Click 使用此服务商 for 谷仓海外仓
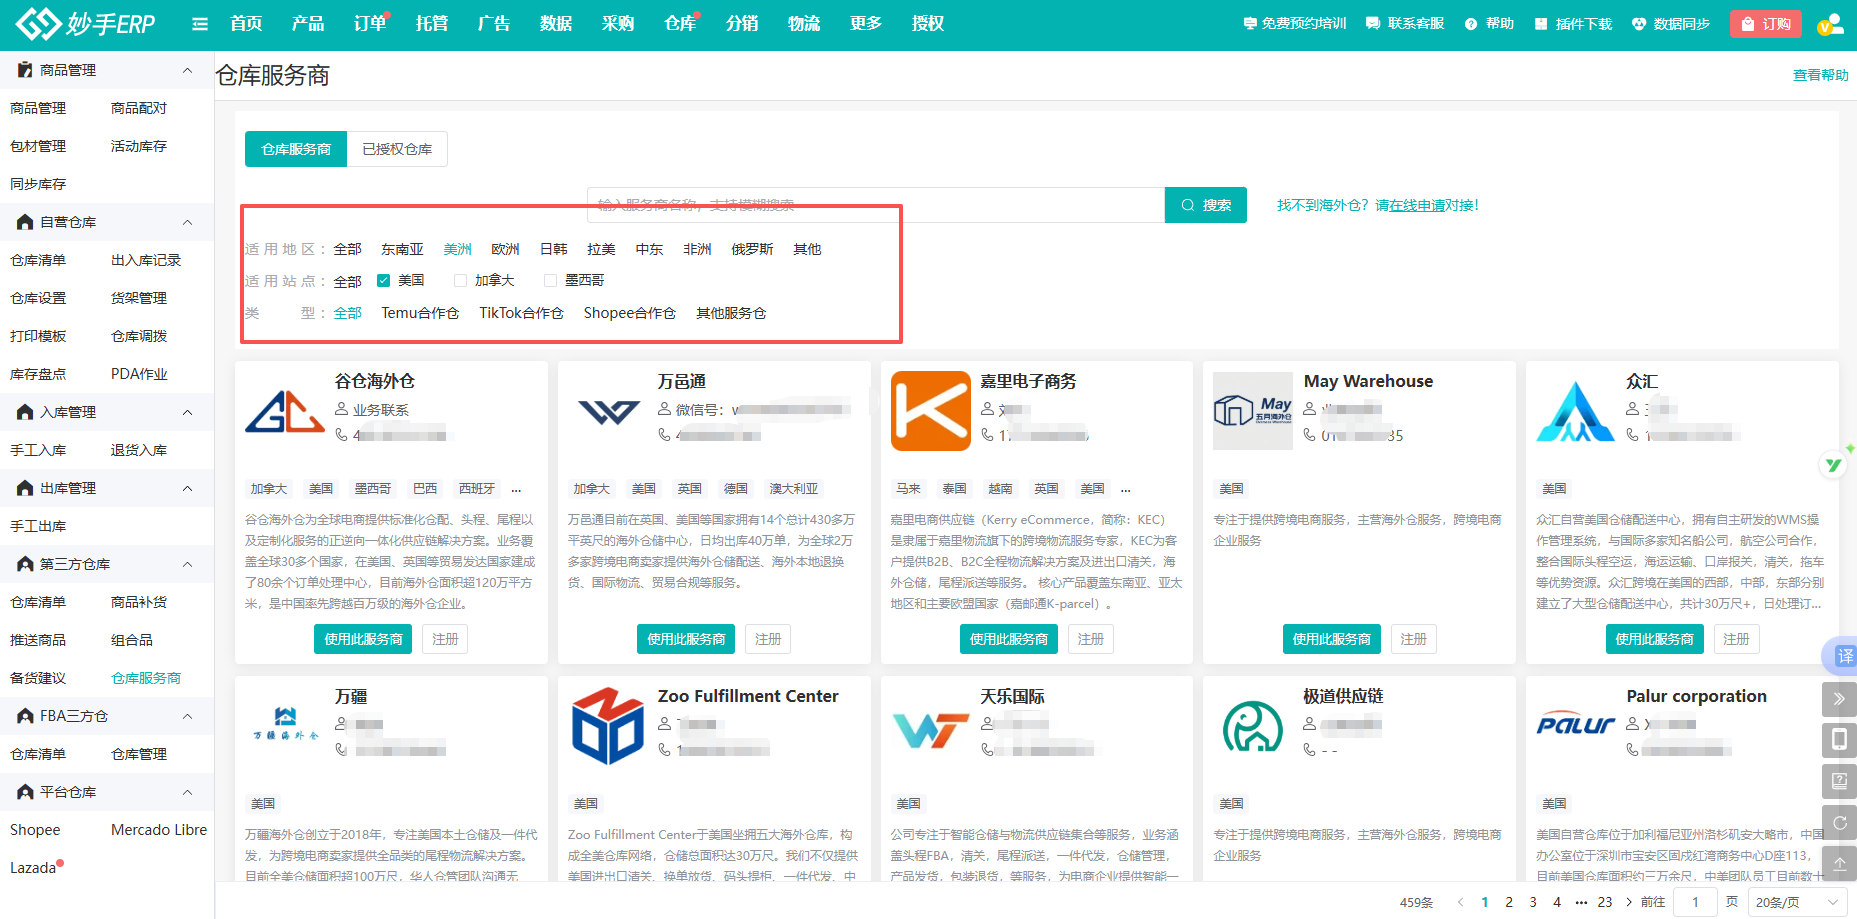1857x919 pixels. tap(363, 639)
